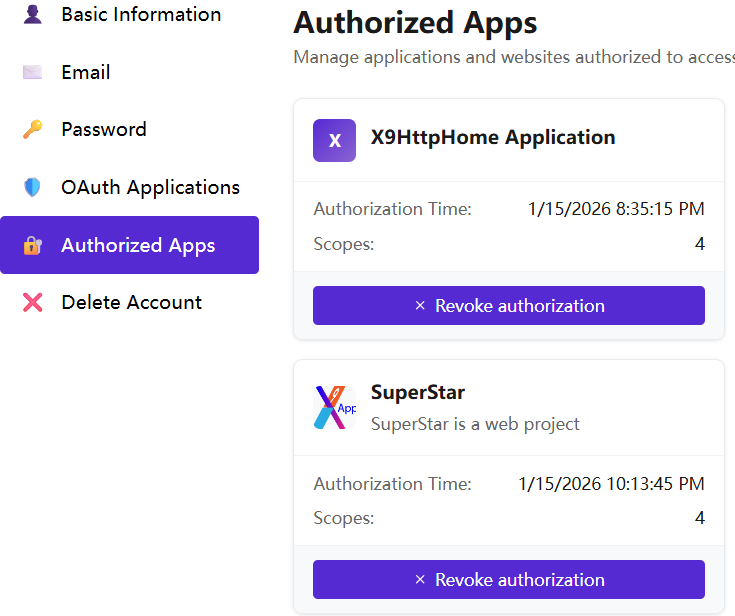
Task: Click the X icon in SuperStar's revoke button
Action: pyautogui.click(x=420, y=579)
